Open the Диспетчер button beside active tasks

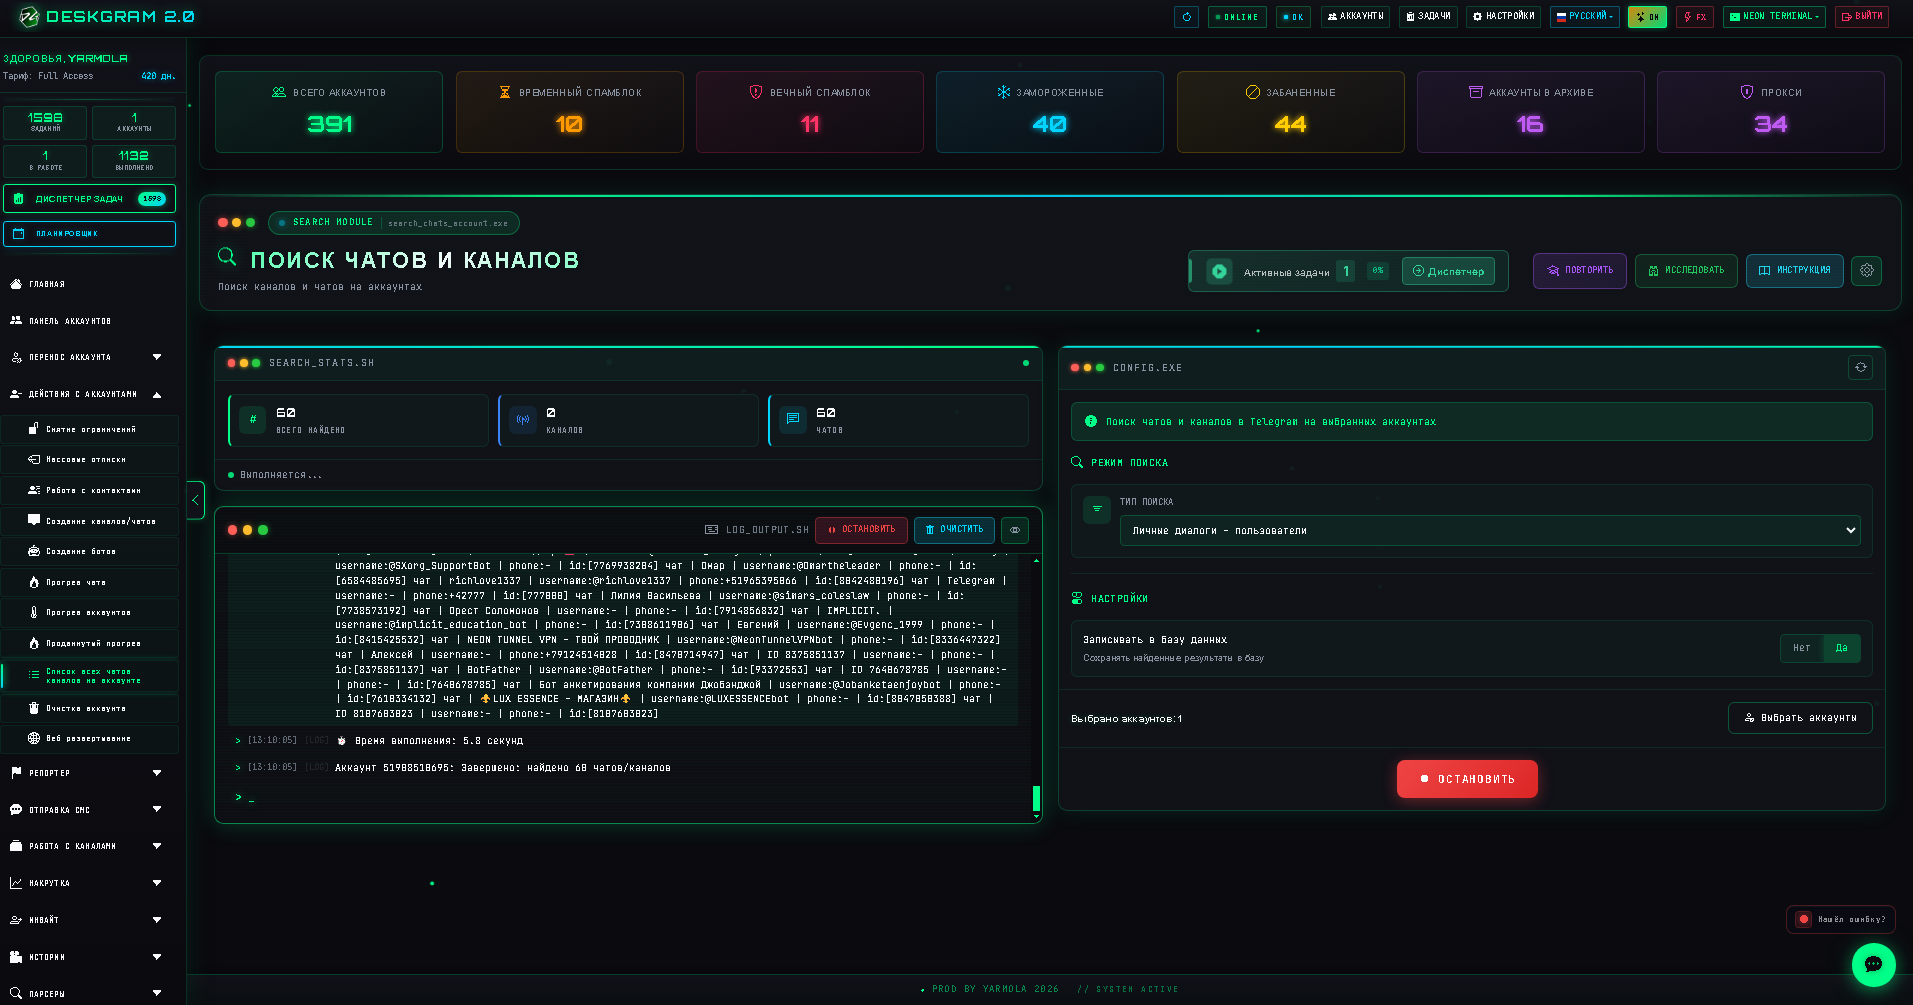(x=1448, y=271)
